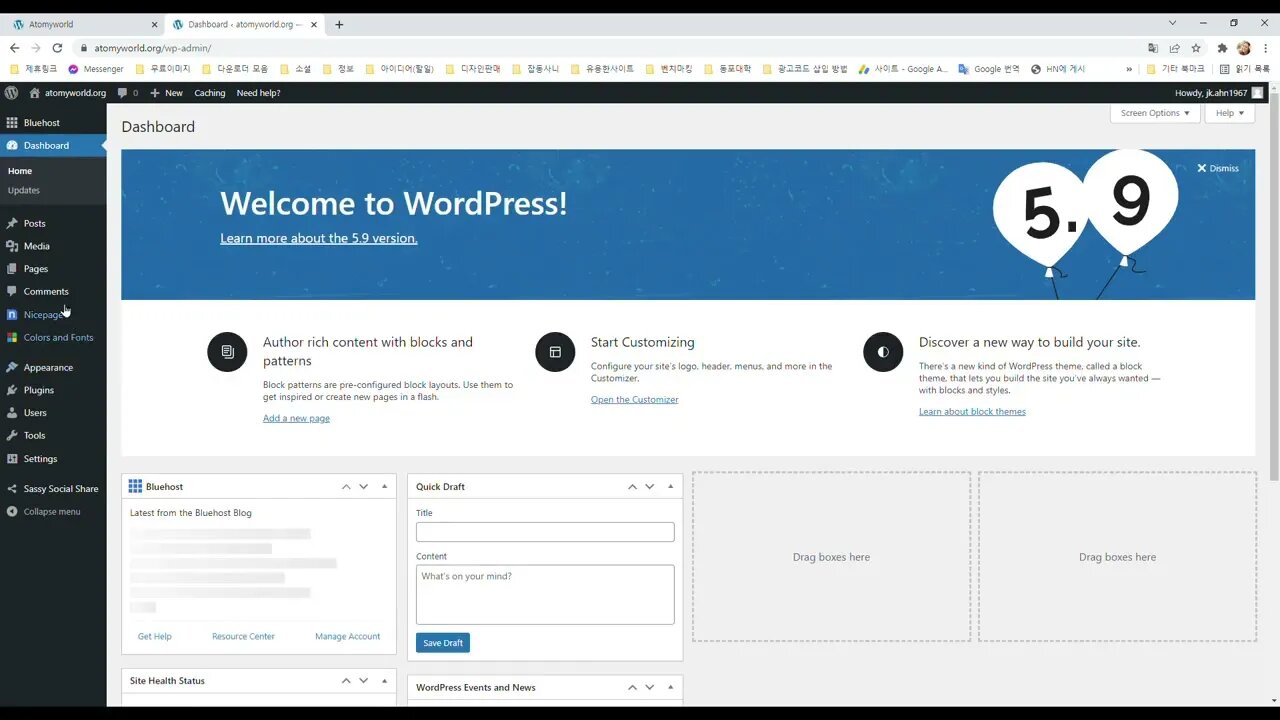
Task: Open the Bluehost Get Help link
Action: tap(155, 636)
